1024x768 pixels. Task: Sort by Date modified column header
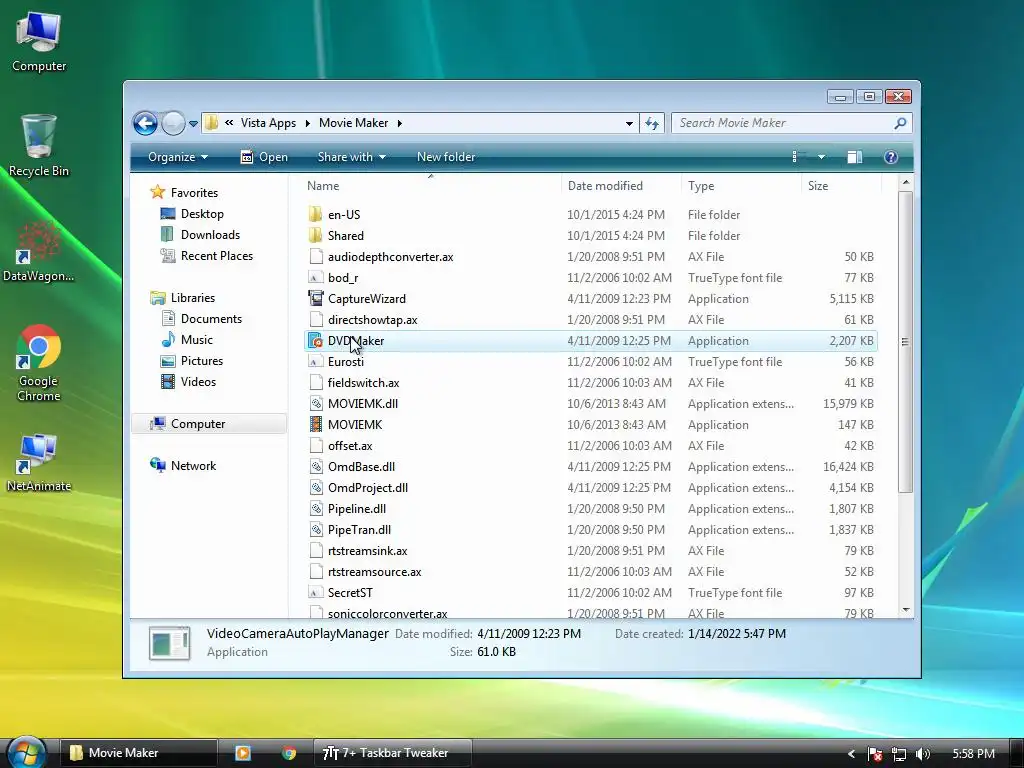(x=620, y=185)
